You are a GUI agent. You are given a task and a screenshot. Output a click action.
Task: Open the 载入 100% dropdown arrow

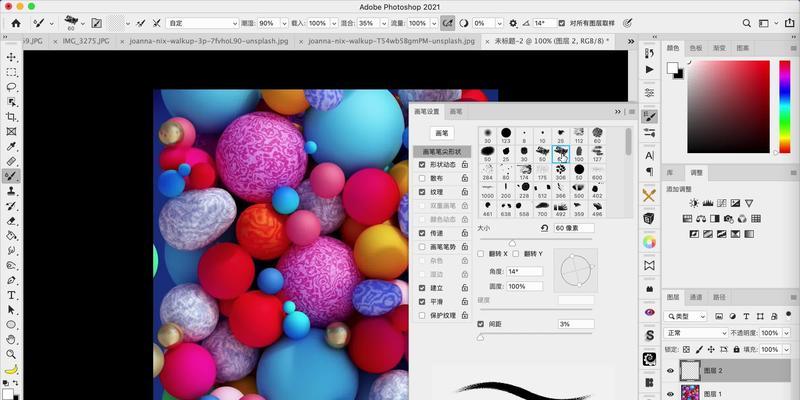pyautogui.click(x=334, y=23)
